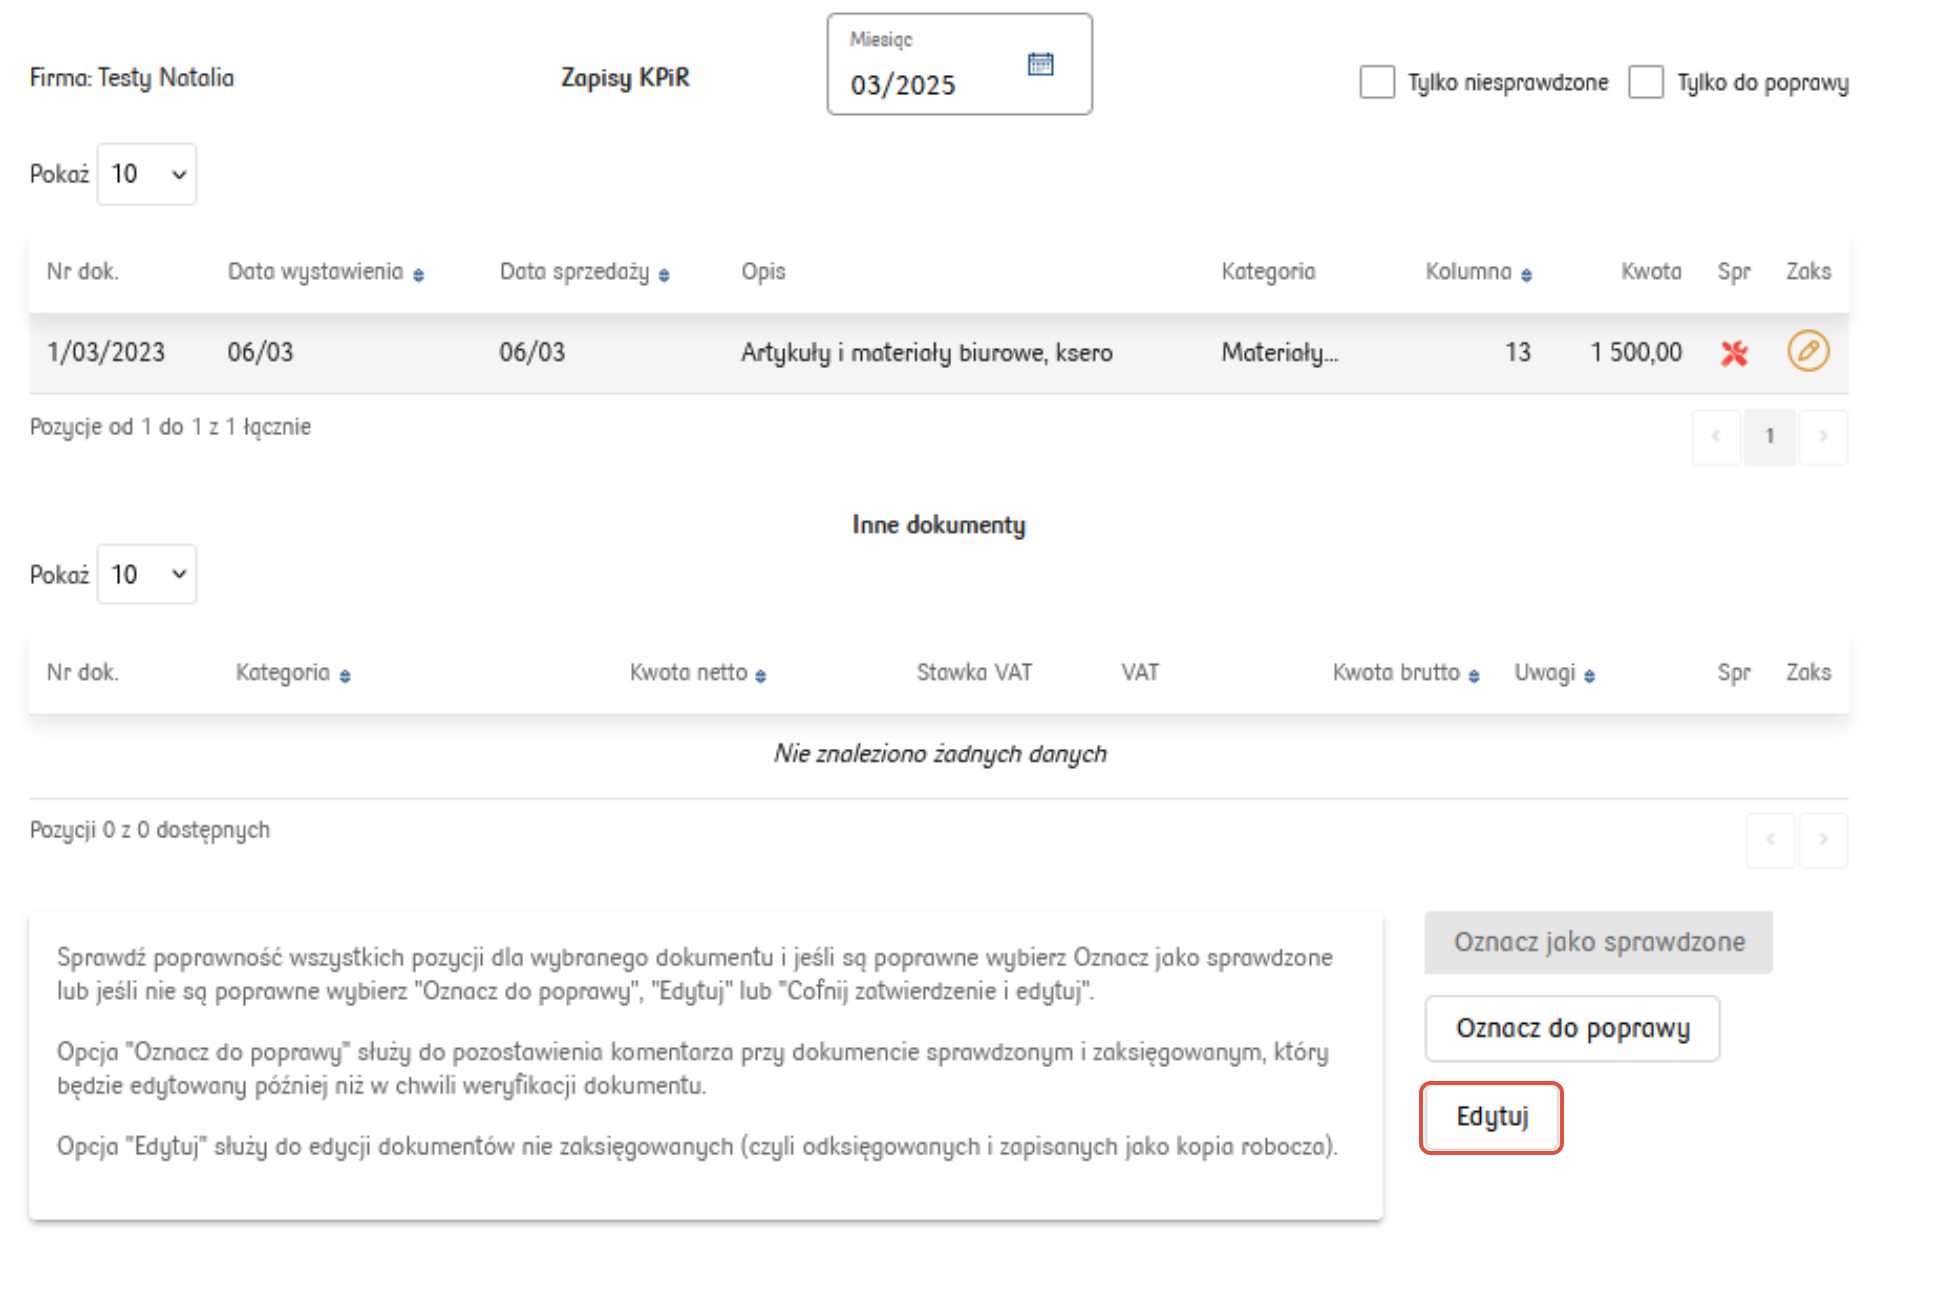Sort Inne dokumenty by Kategoria arrows

click(345, 676)
